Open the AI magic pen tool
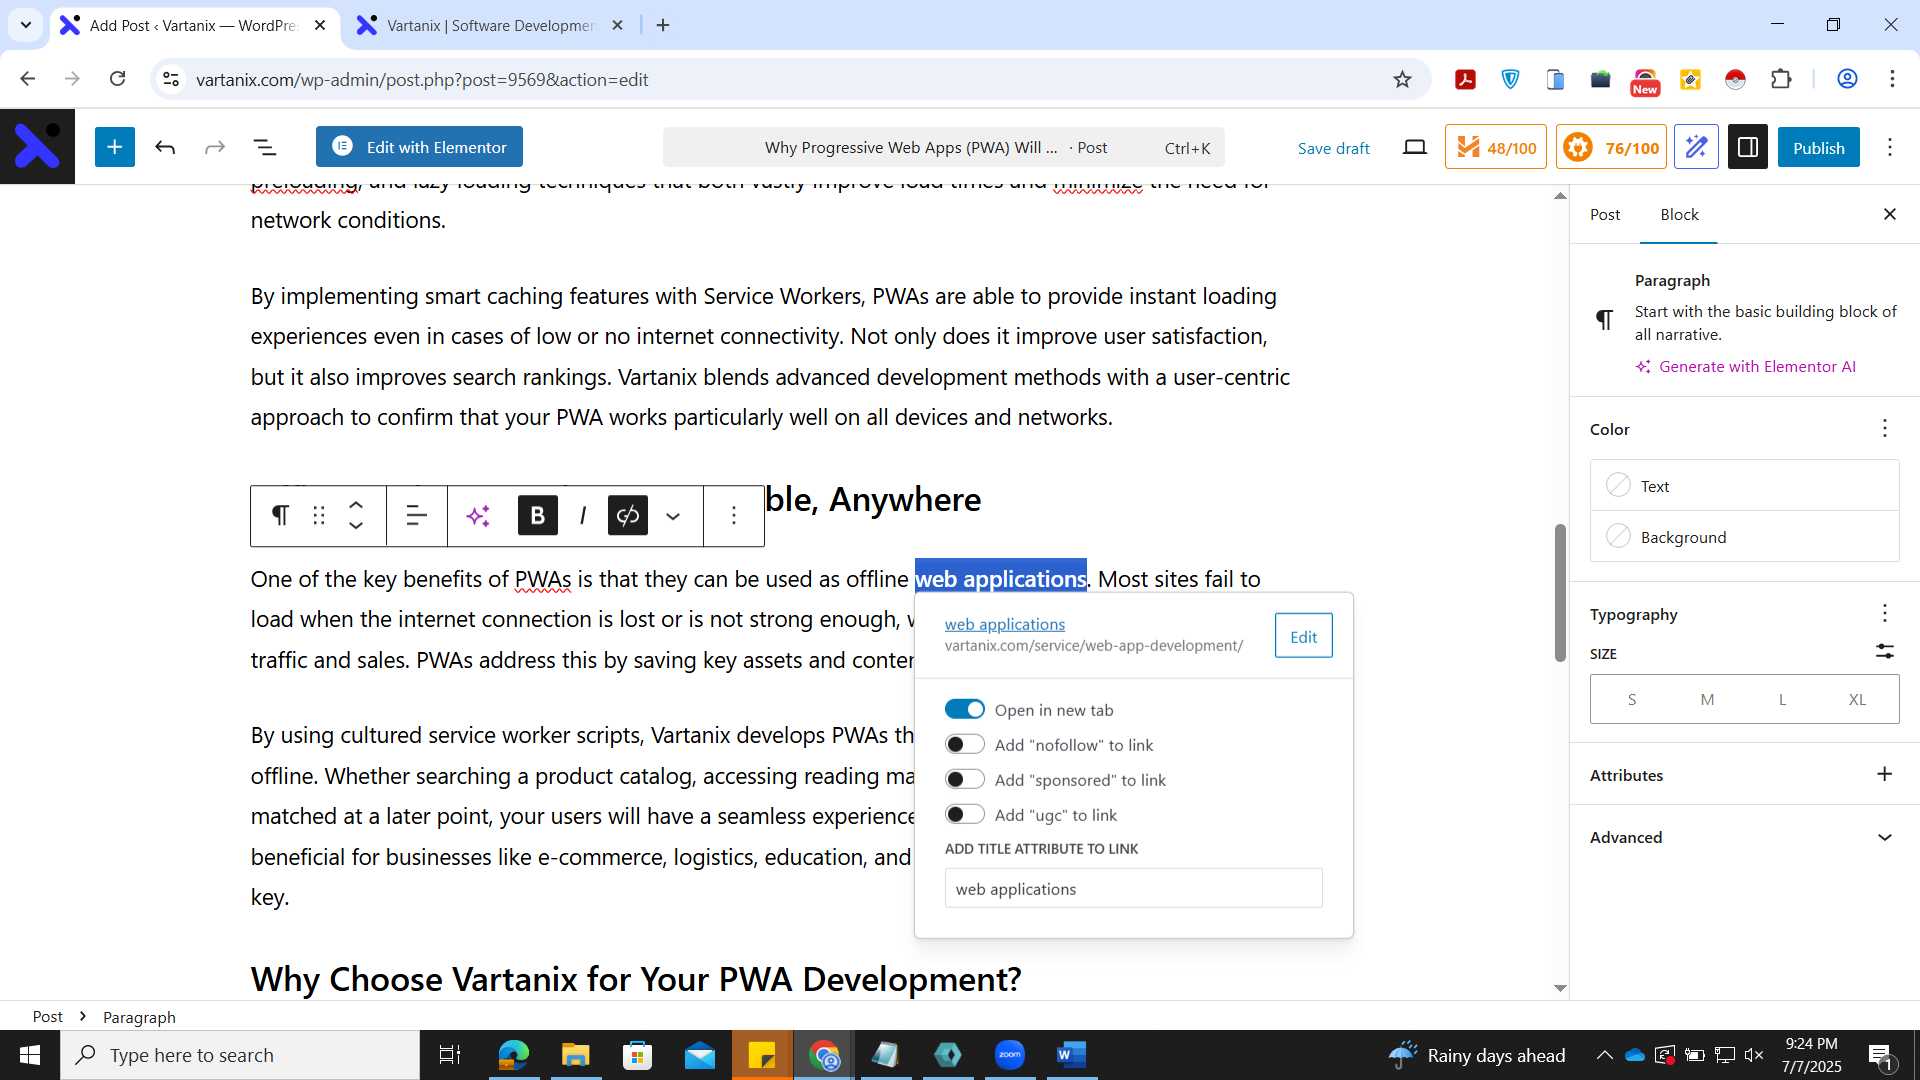1920x1080 pixels. click(x=1696, y=148)
